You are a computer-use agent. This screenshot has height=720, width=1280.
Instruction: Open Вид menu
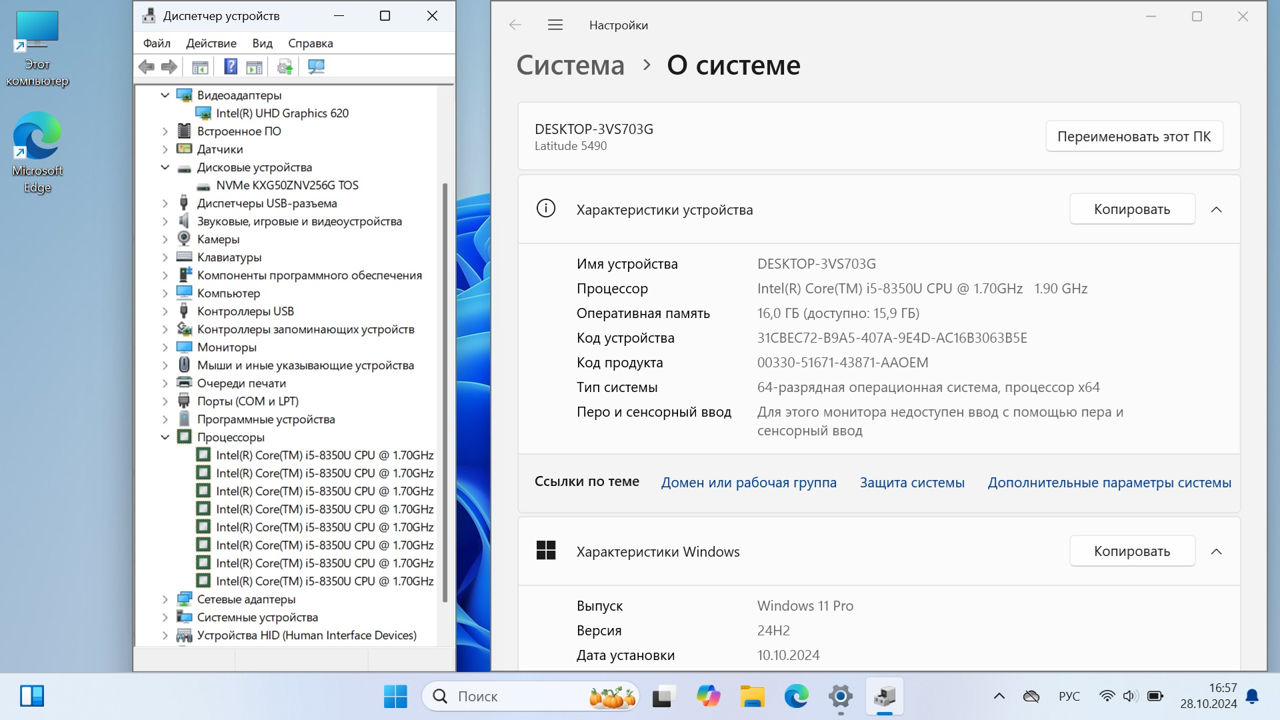click(262, 43)
